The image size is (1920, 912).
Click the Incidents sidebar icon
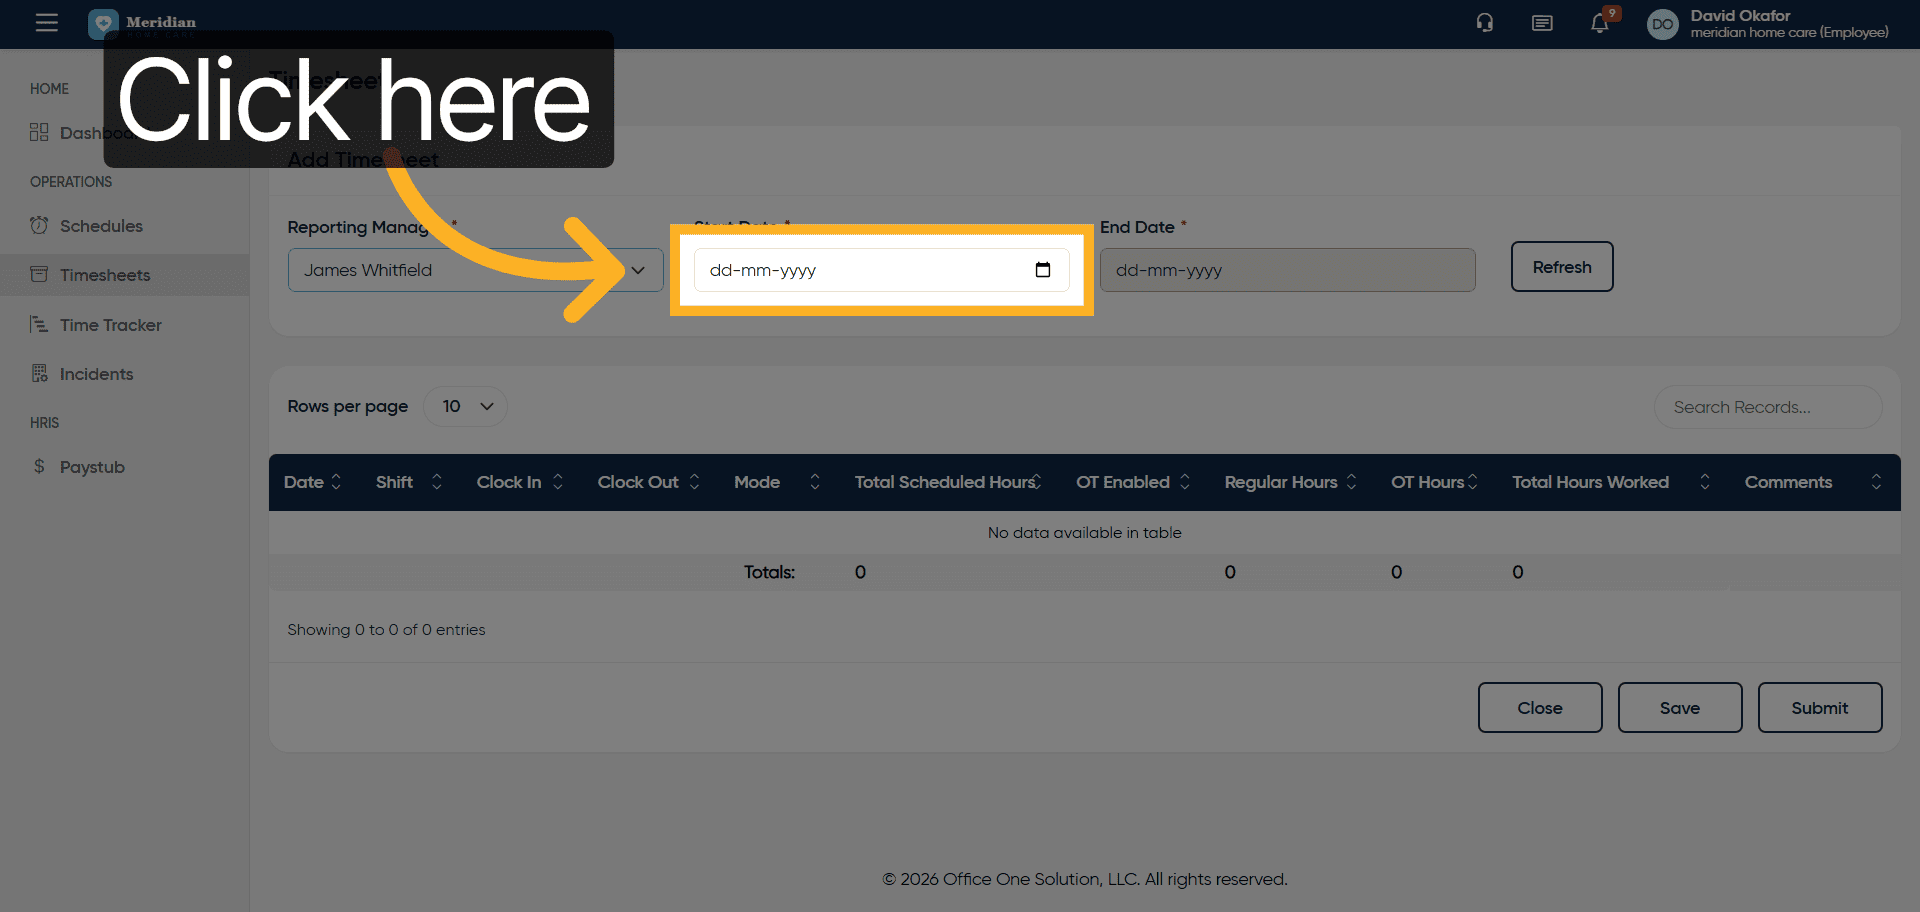[x=39, y=374]
